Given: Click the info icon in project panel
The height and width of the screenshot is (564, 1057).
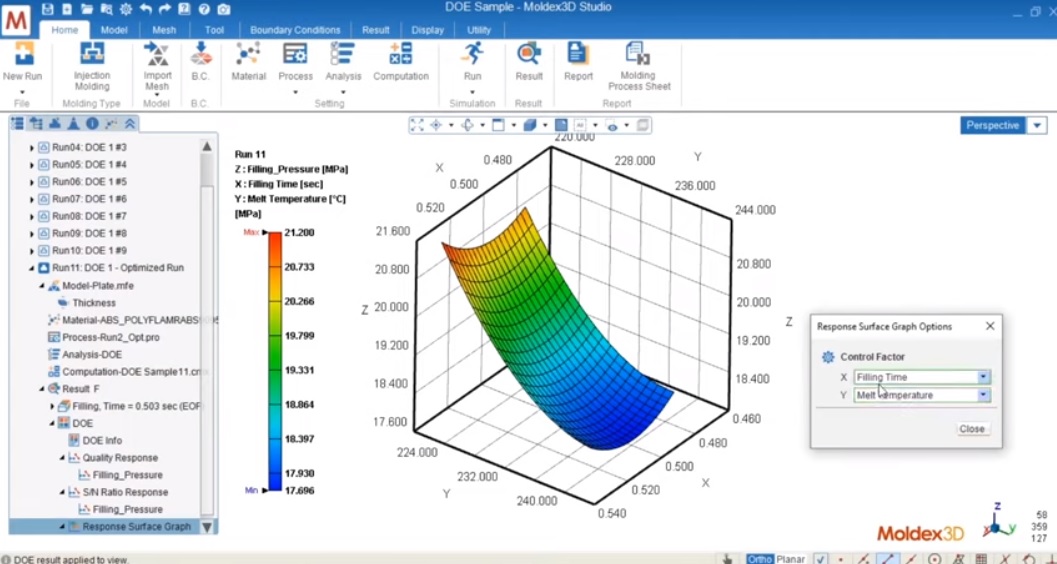Looking at the screenshot, I should pos(92,123).
